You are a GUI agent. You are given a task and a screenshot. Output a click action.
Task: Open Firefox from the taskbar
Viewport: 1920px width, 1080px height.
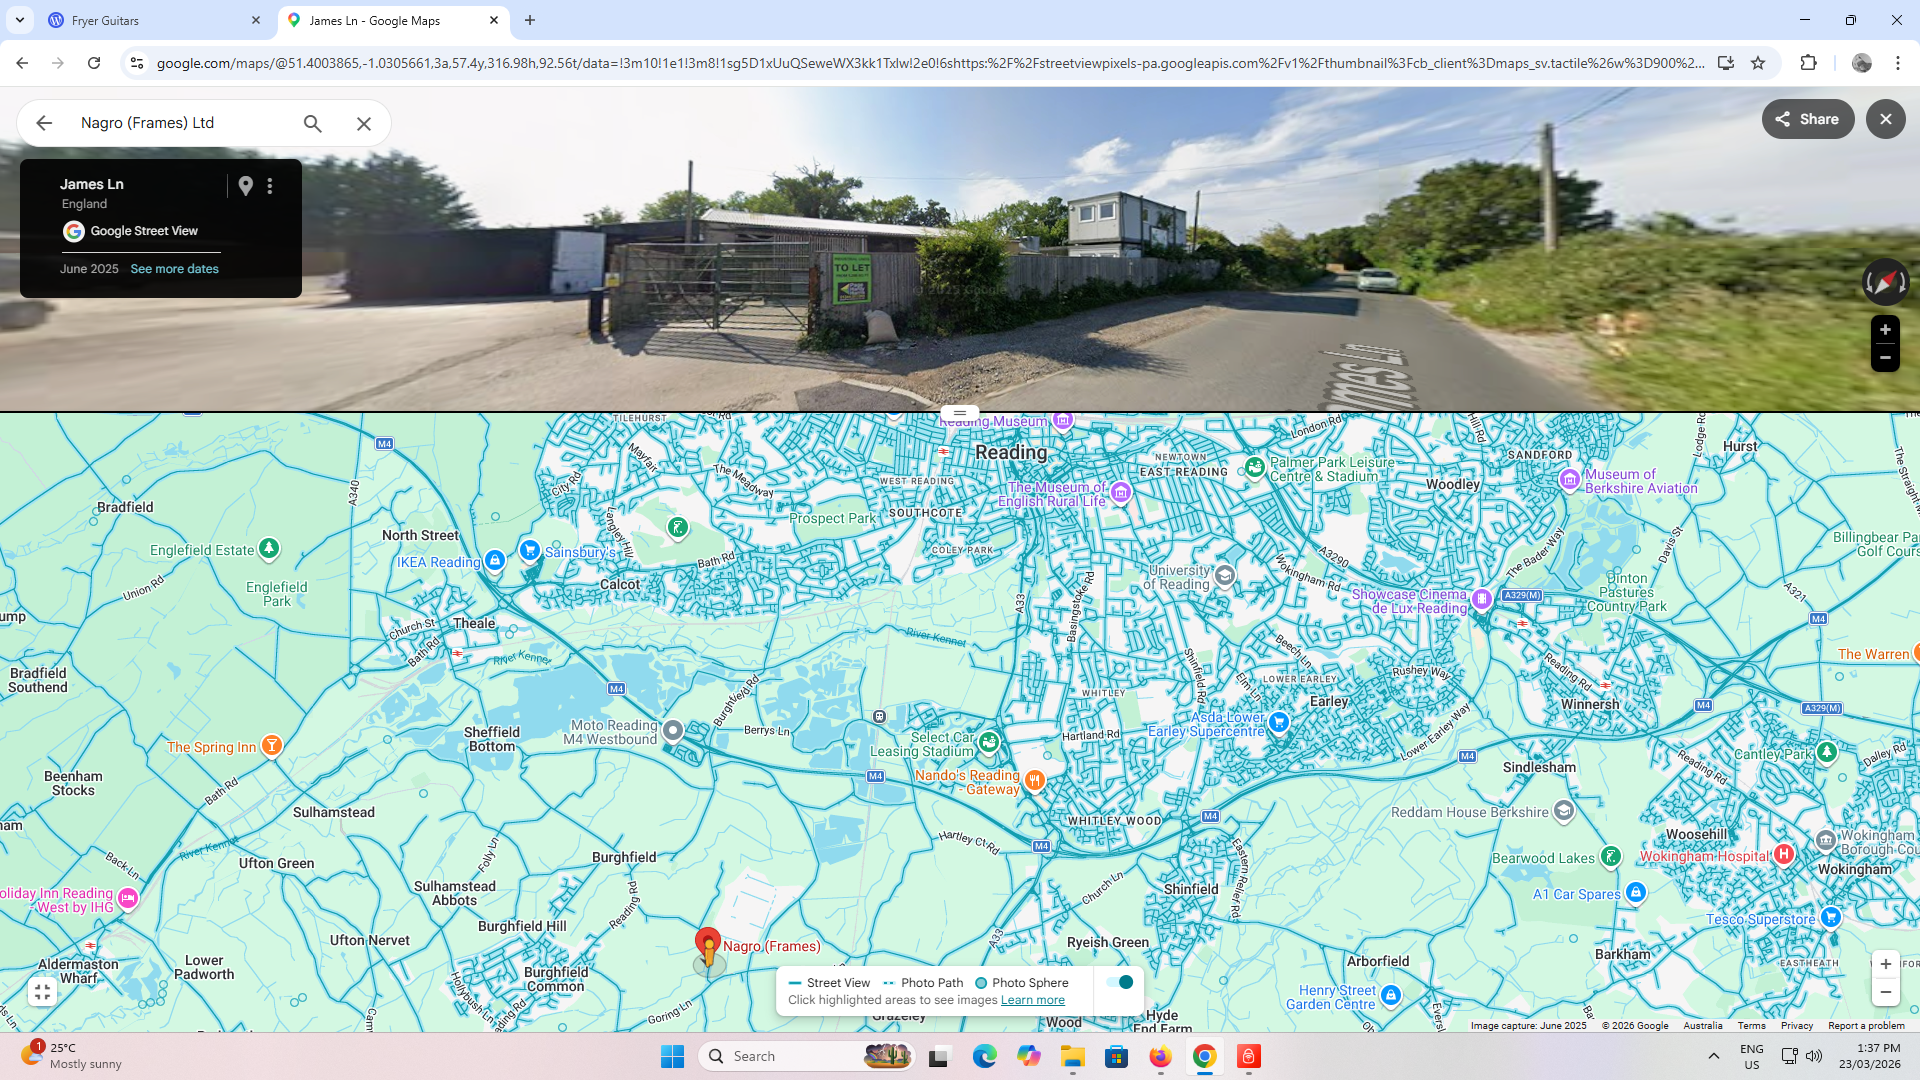1160,1056
